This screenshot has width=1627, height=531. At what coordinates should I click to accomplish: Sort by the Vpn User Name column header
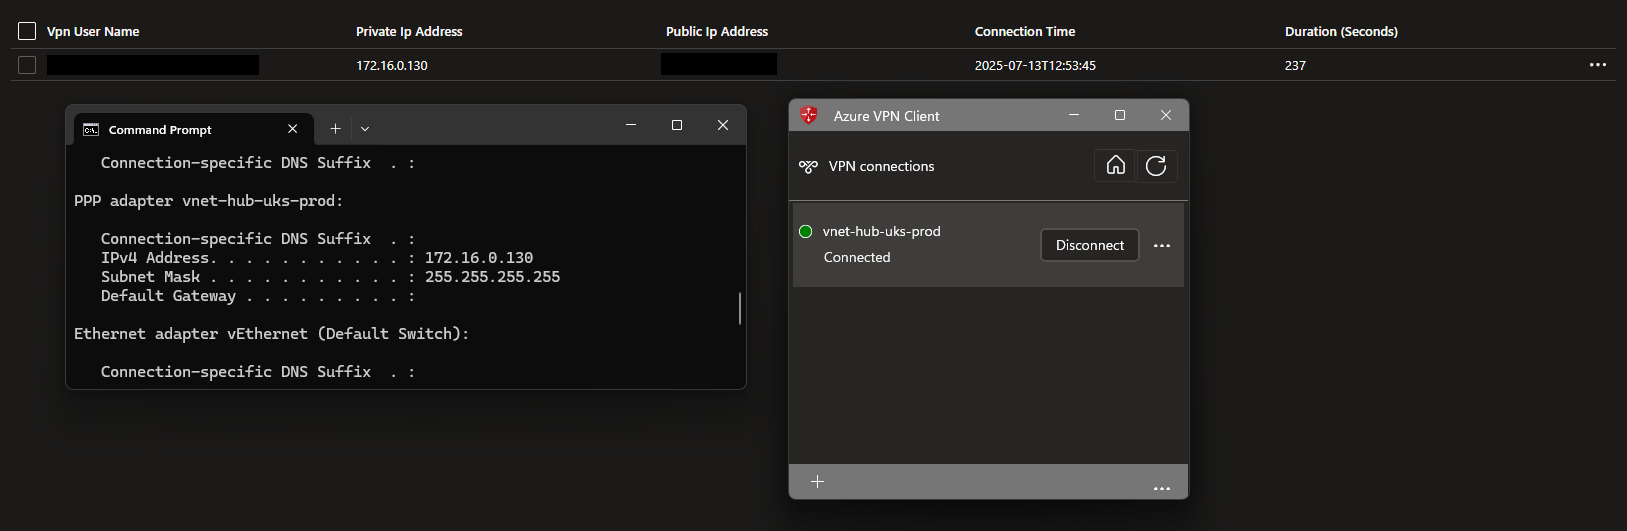tap(93, 32)
